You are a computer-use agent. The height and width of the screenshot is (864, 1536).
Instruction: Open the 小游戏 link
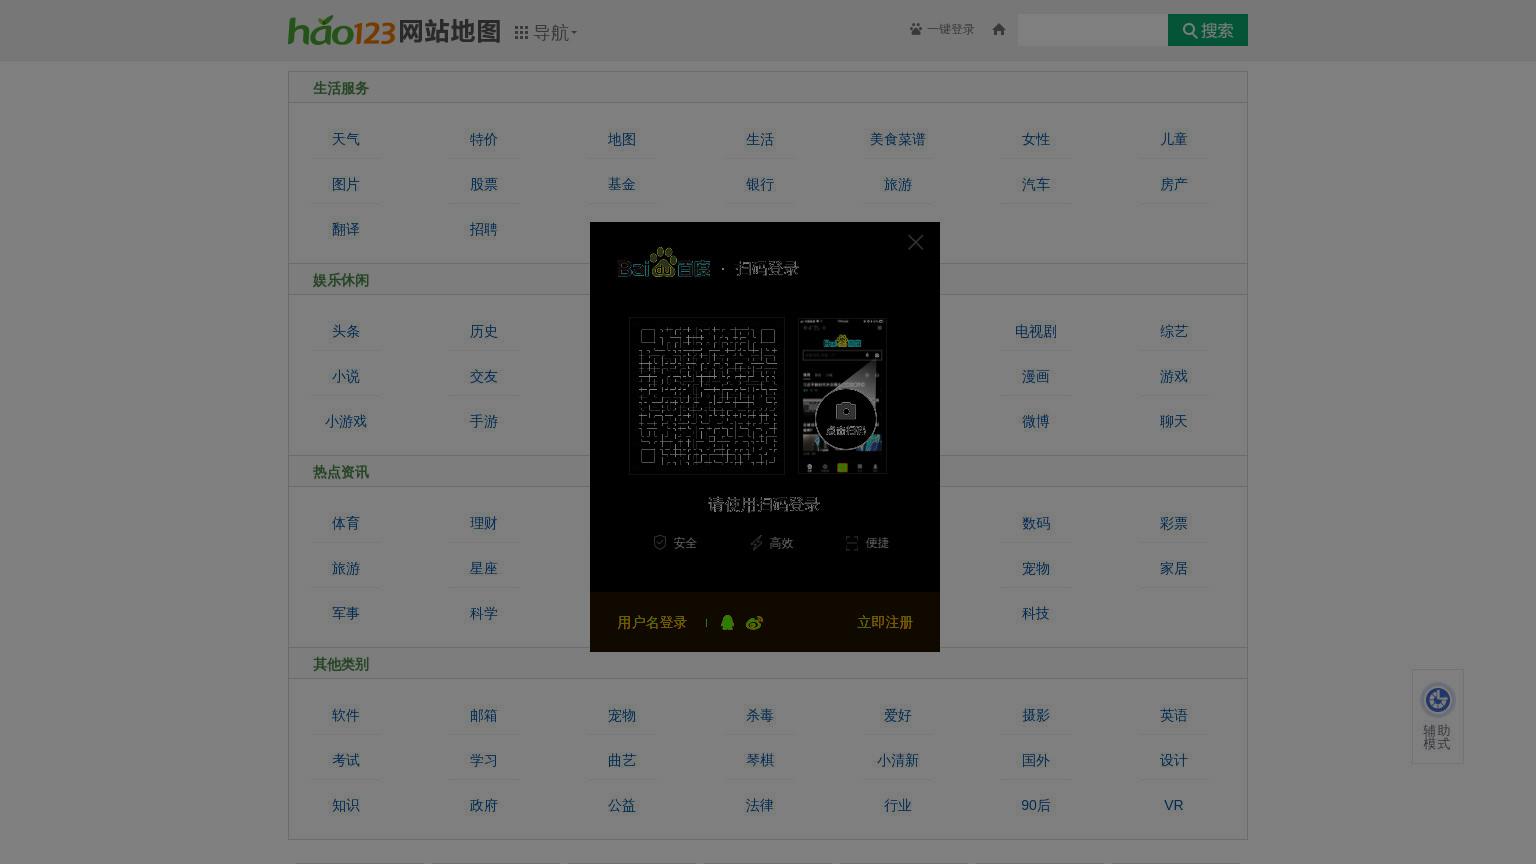click(x=346, y=421)
